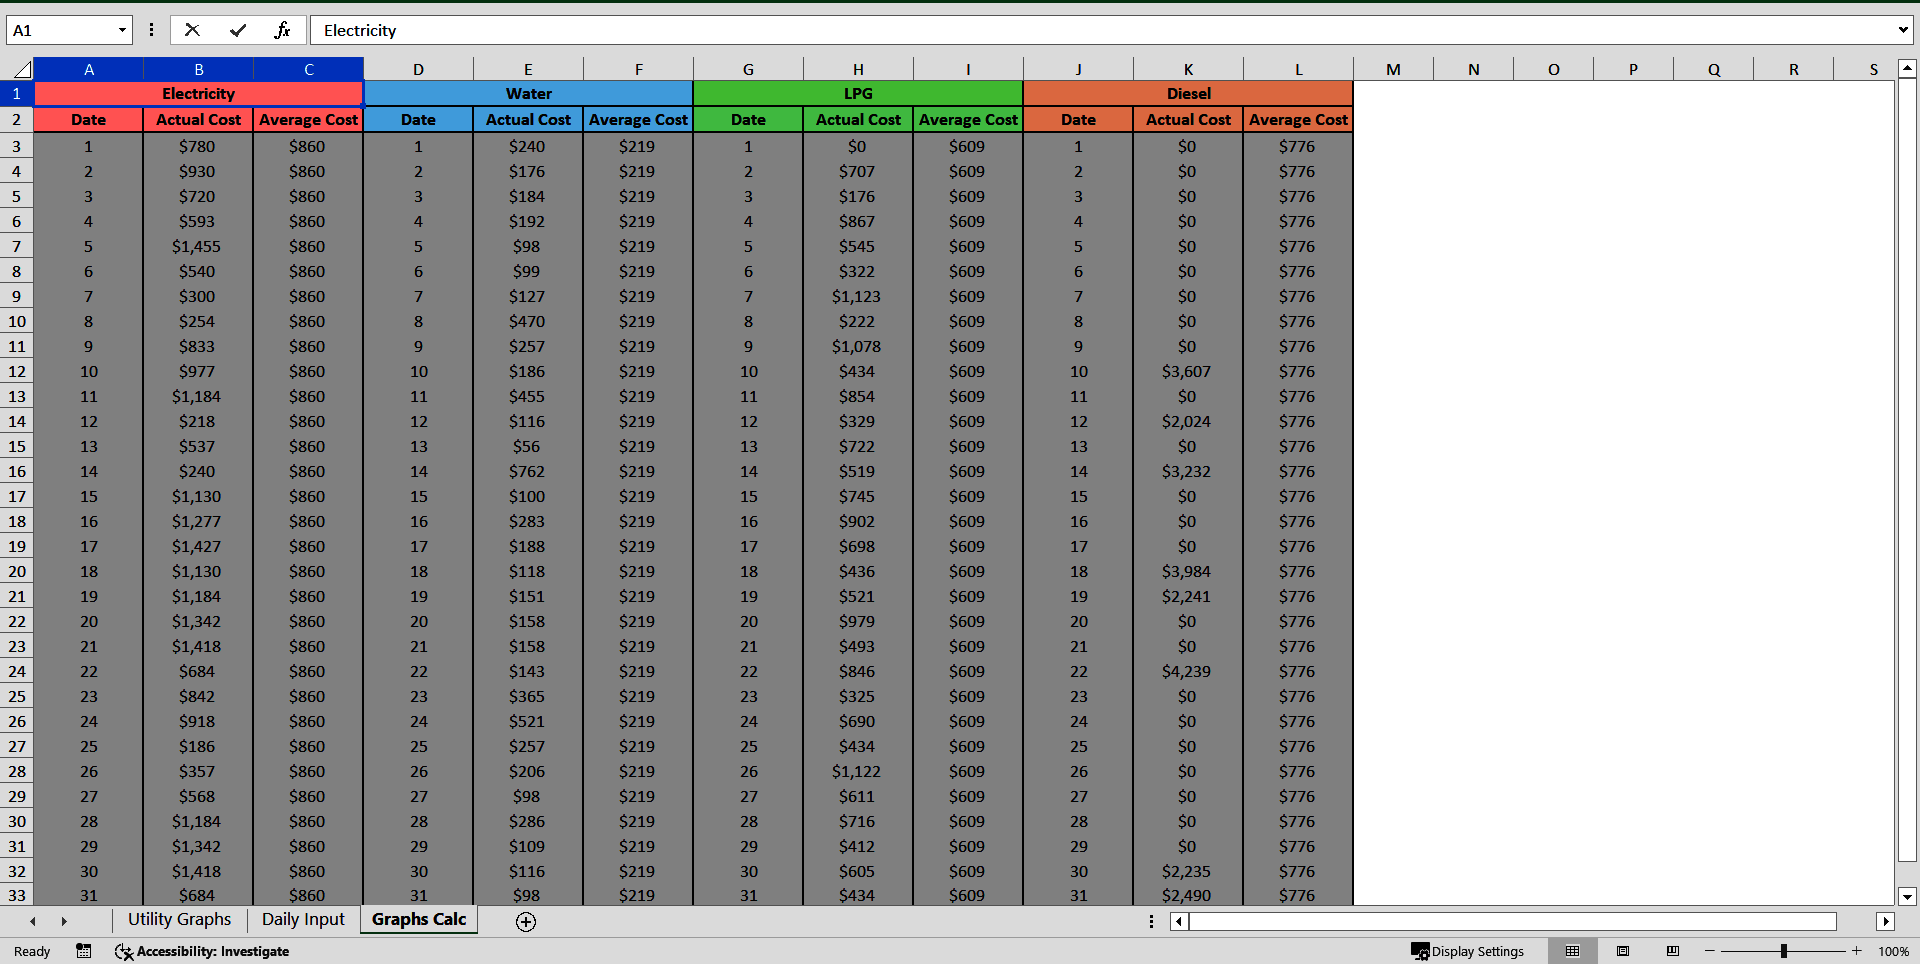
Task: Select Water Actual Cost header cell
Action: [x=528, y=119]
